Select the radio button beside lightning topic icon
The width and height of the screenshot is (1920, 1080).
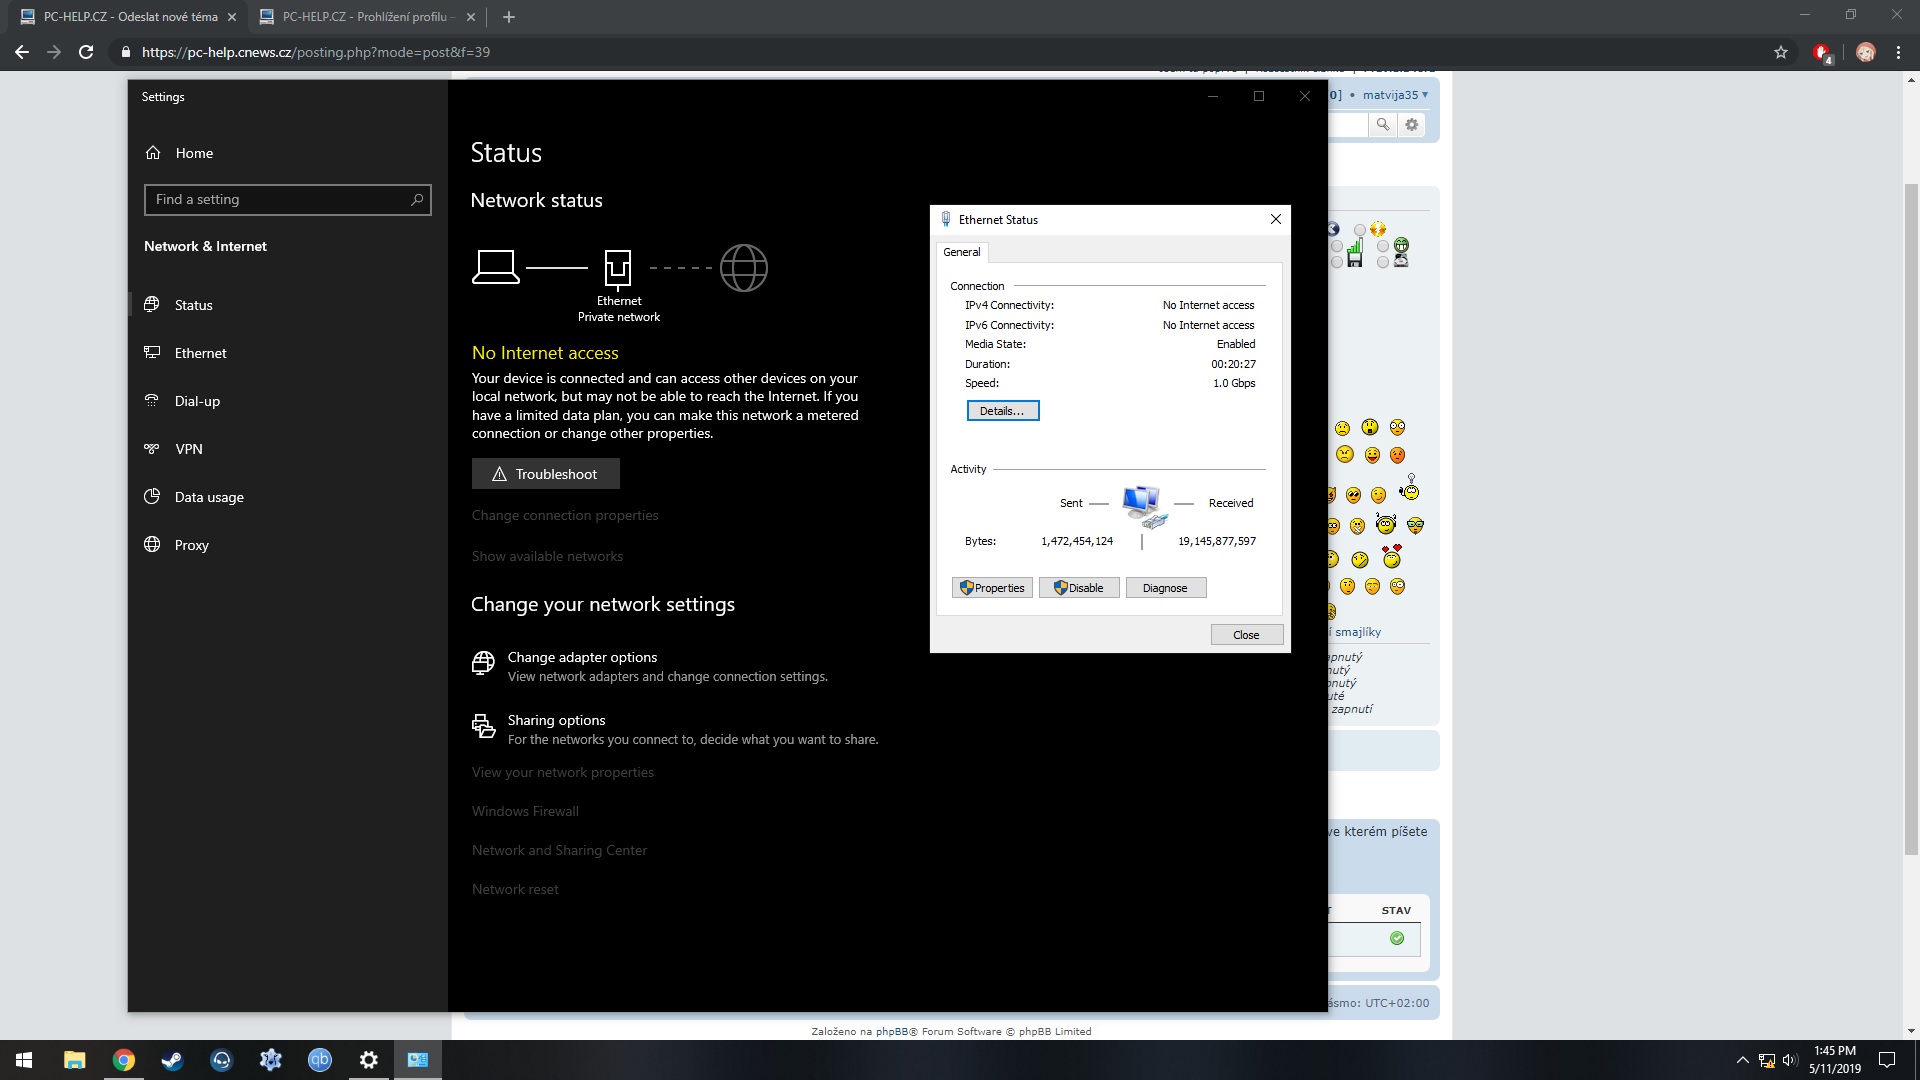tap(1359, 231)
